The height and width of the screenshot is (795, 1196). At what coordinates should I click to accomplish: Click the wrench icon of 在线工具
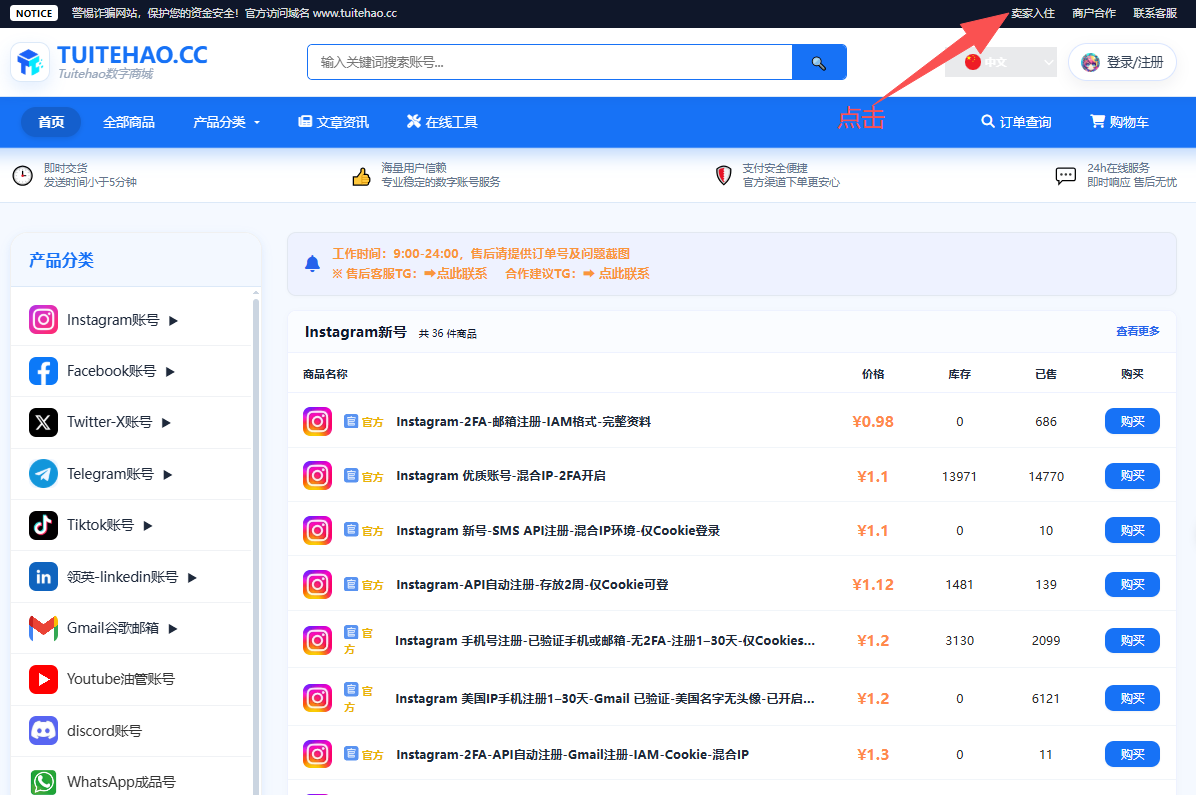point(413,121)
